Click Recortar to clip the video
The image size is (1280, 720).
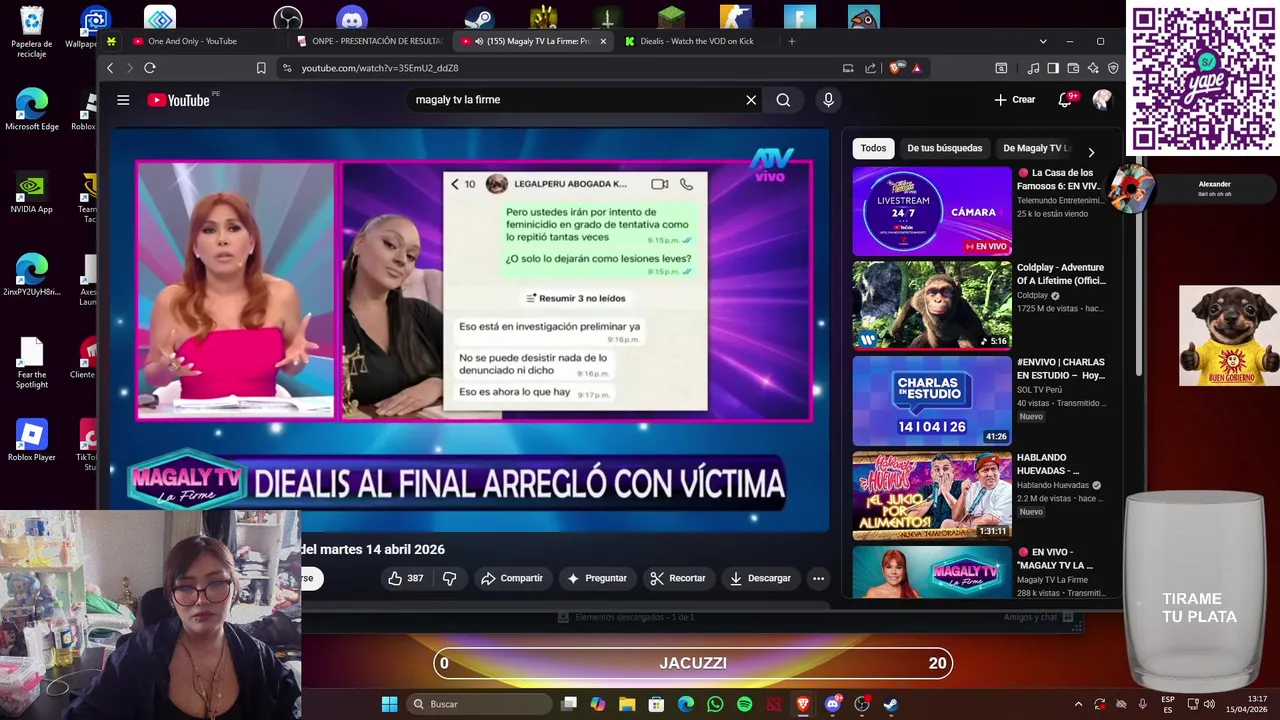(x=678, y=578)
